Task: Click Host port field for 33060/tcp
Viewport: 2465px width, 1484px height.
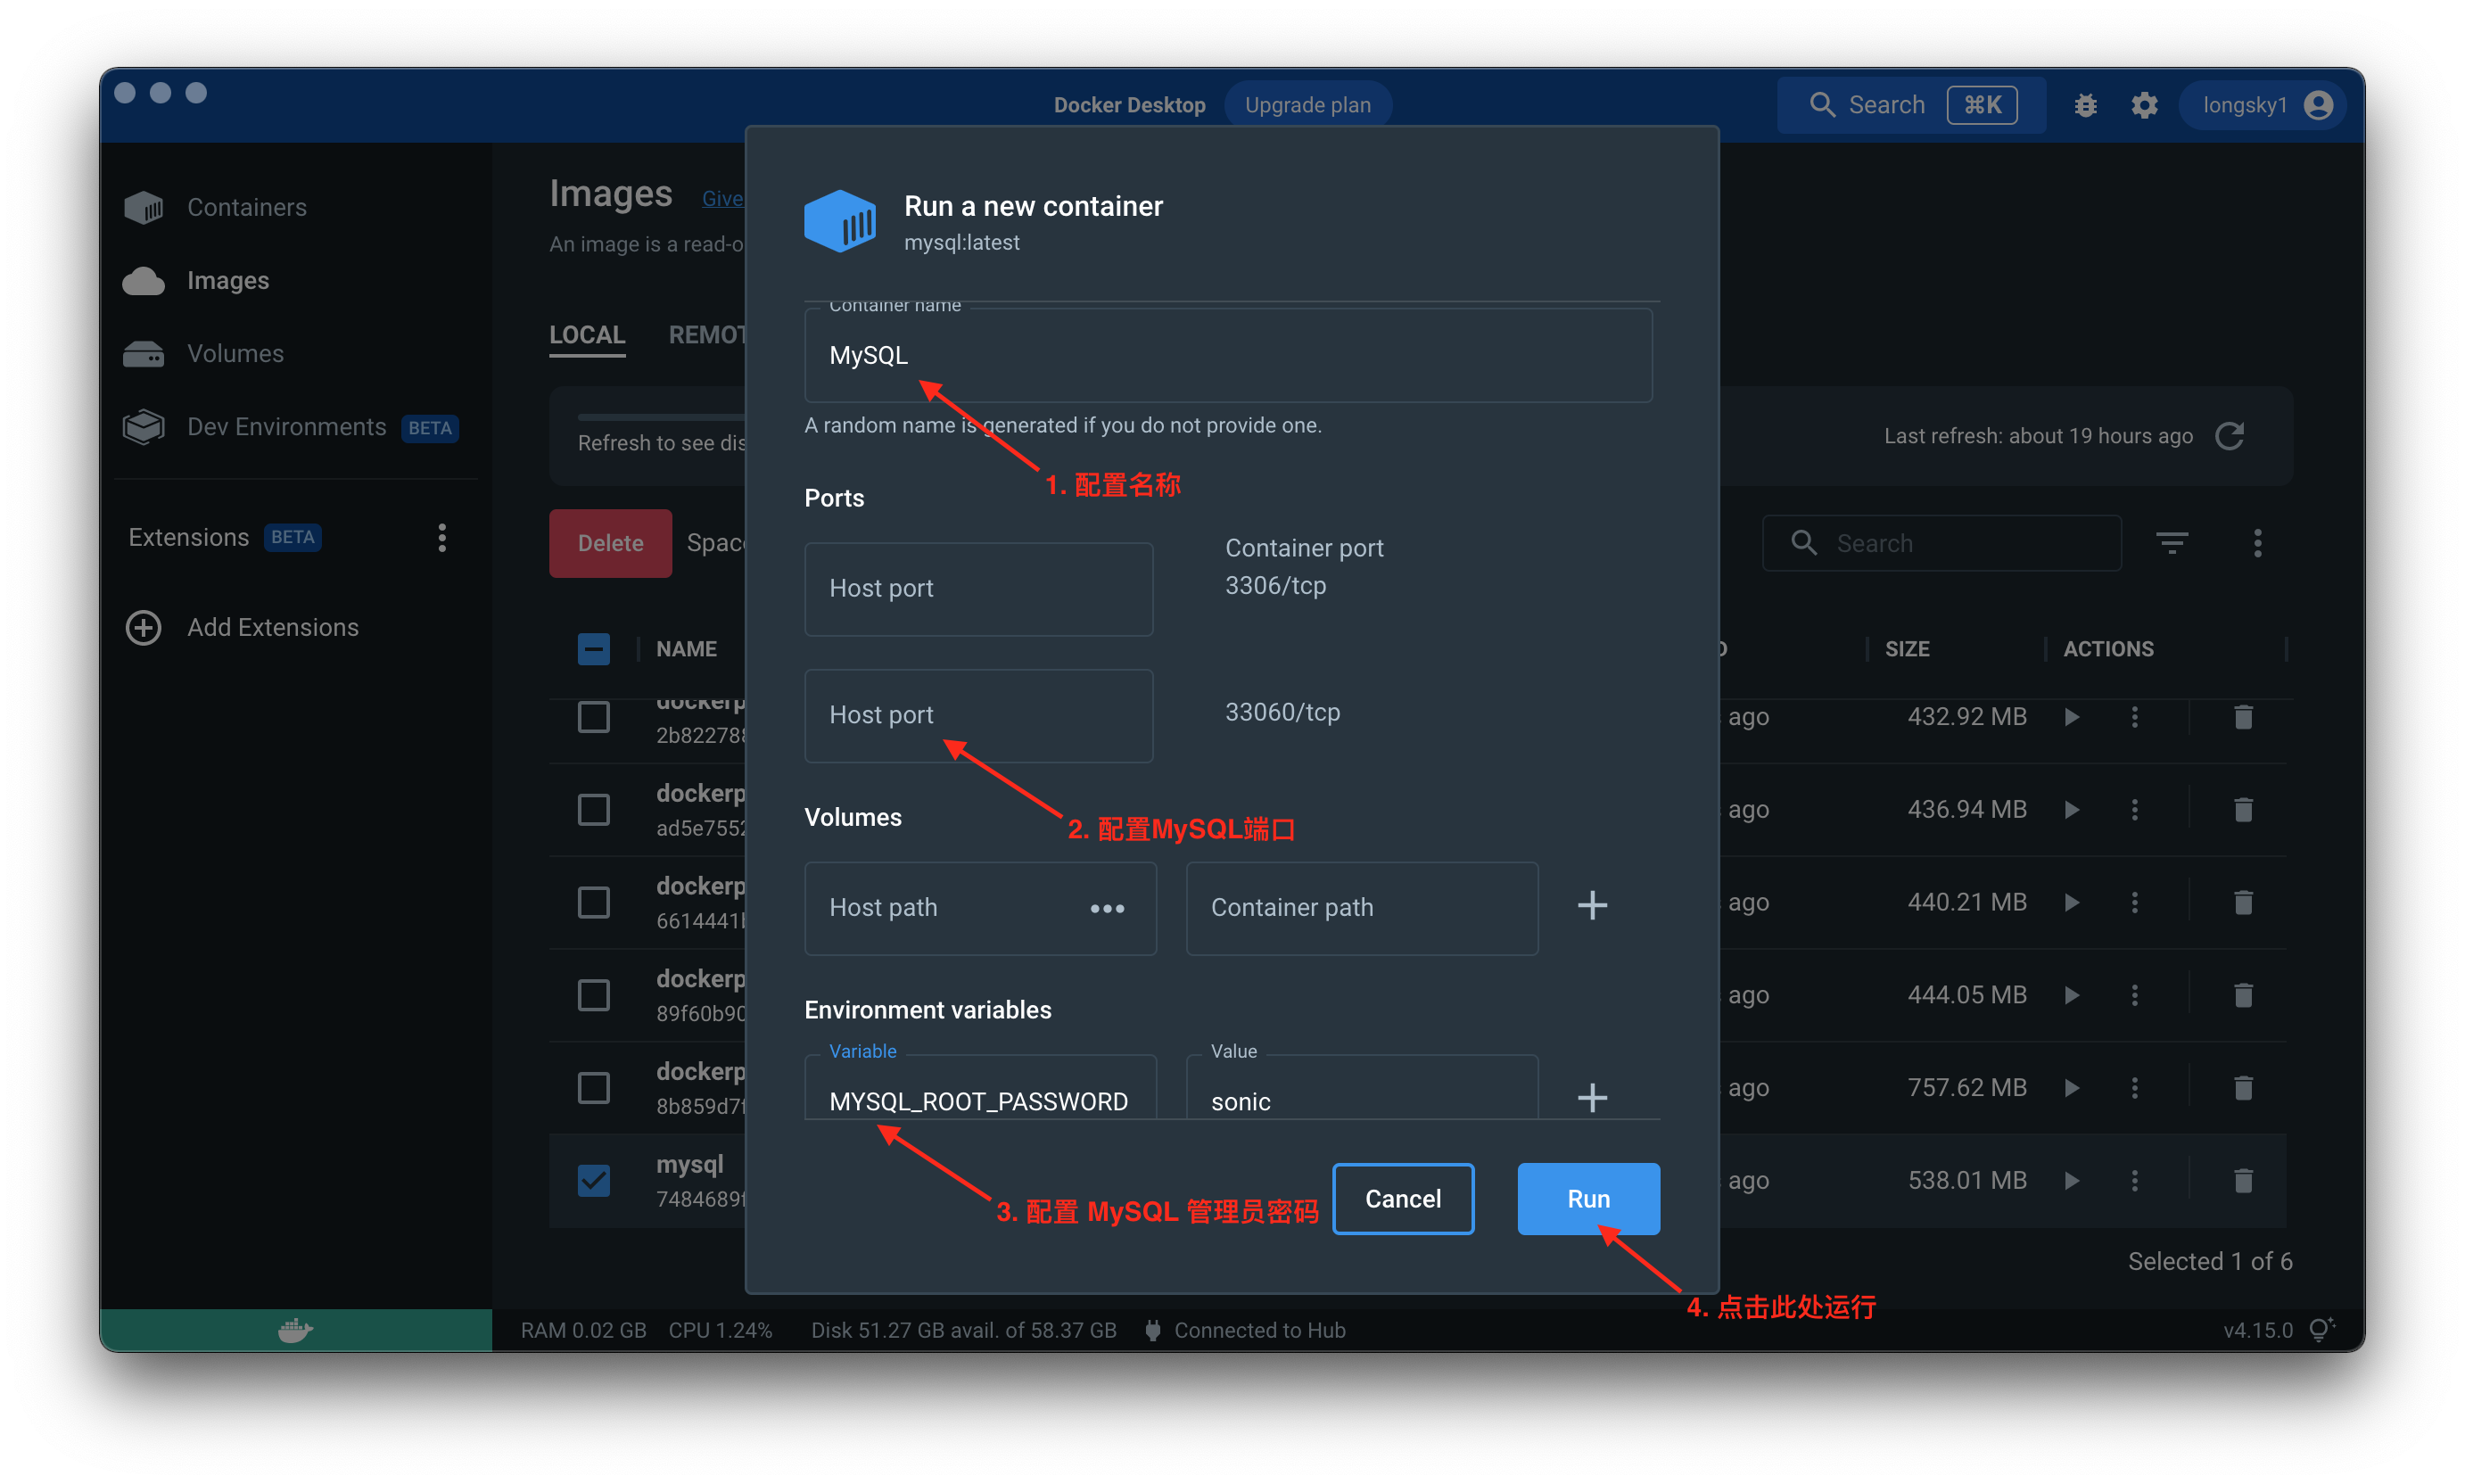Action: 978,715
